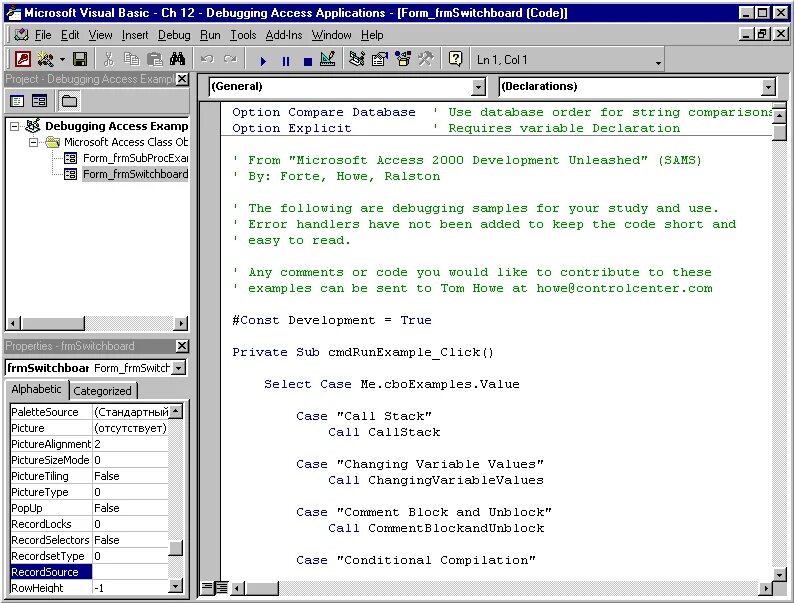Viewport: 794px width, 603px height.
Task: Toggle Design Mode ruler icon
Action: coord(328,59)
